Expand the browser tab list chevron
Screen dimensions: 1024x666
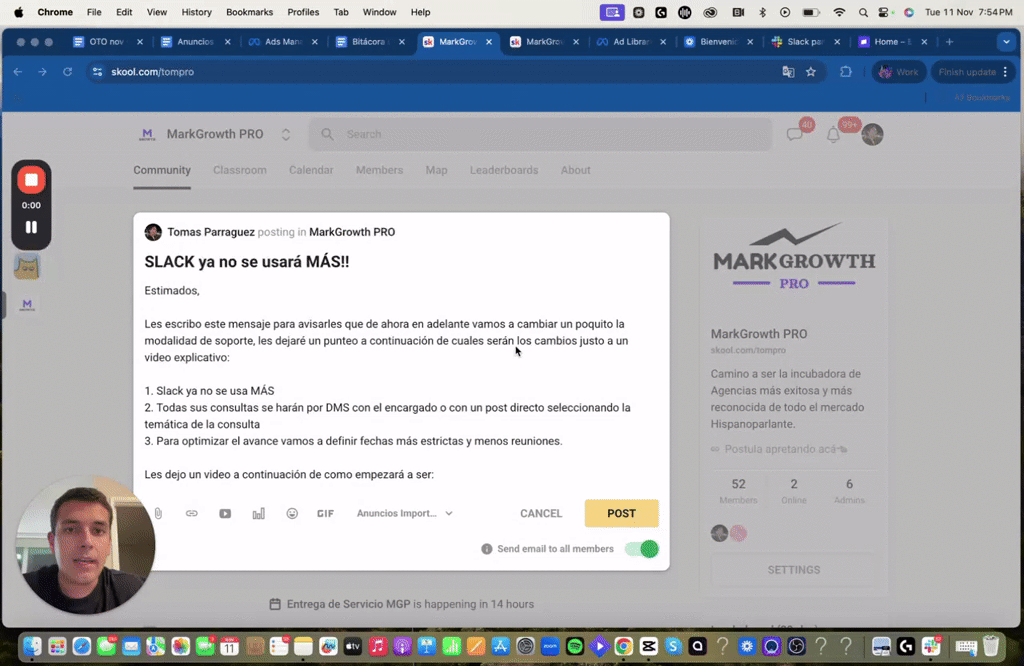1006,42
